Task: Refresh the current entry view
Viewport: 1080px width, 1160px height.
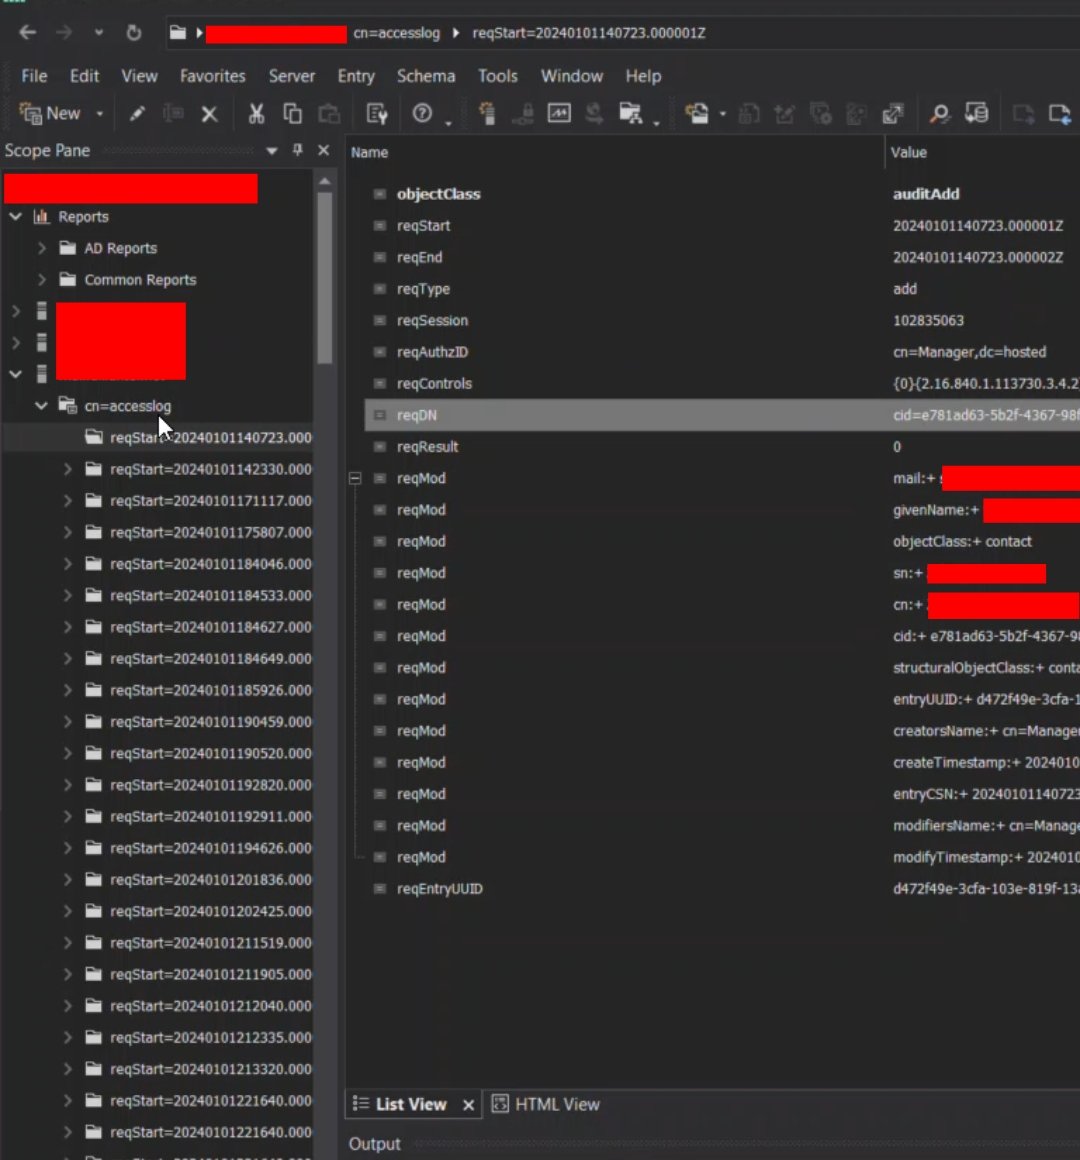Action: 134,33
